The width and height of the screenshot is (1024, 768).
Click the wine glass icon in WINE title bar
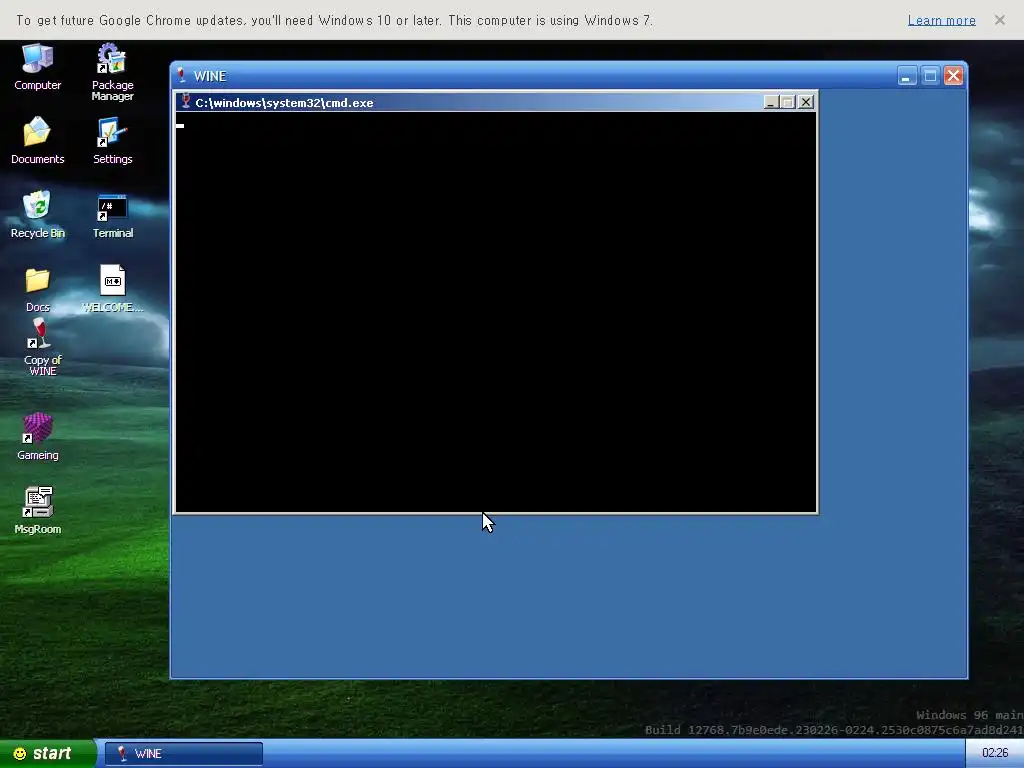[x=182, y=76]
